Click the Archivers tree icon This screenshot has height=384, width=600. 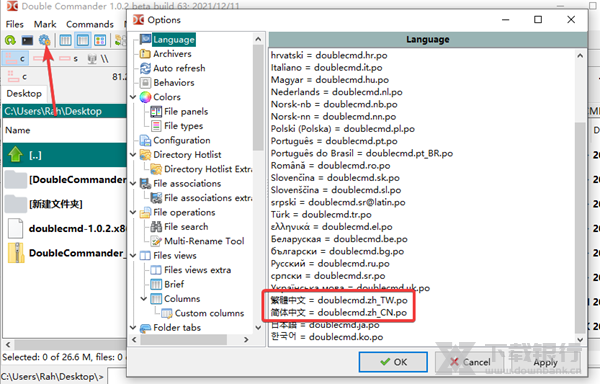point(145,54)
